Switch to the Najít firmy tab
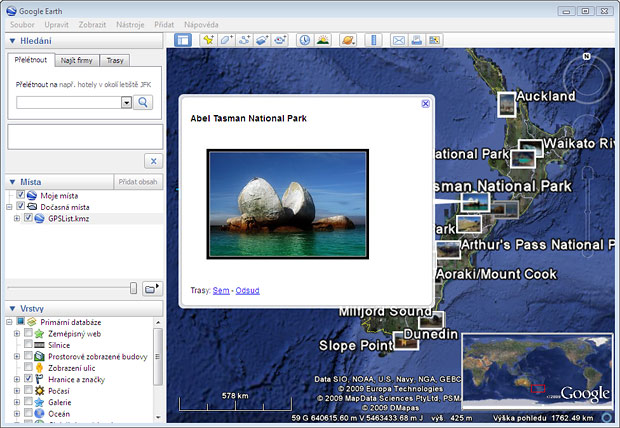Screen dimensions: 620x428 click(77, 61)
